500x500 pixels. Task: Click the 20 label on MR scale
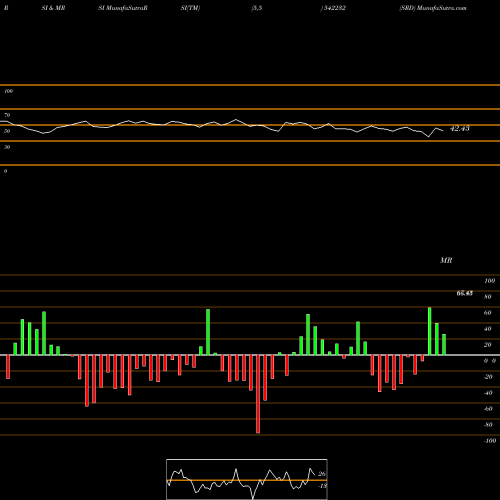[487, 345]
